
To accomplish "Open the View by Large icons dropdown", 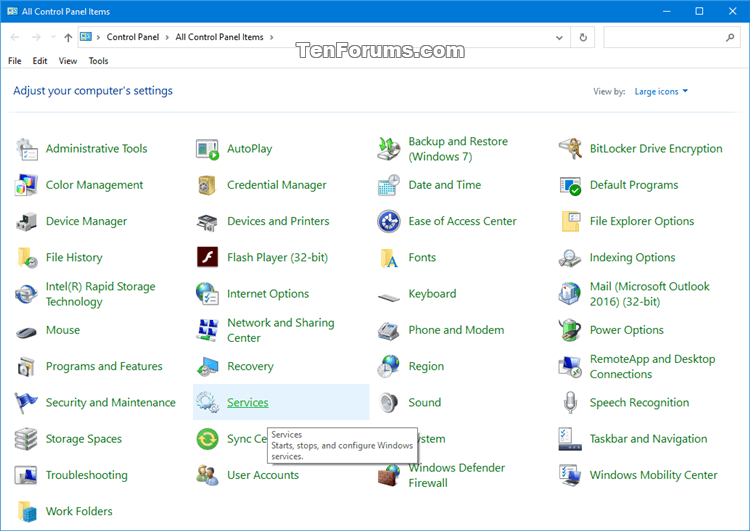I will pos(661,91).
